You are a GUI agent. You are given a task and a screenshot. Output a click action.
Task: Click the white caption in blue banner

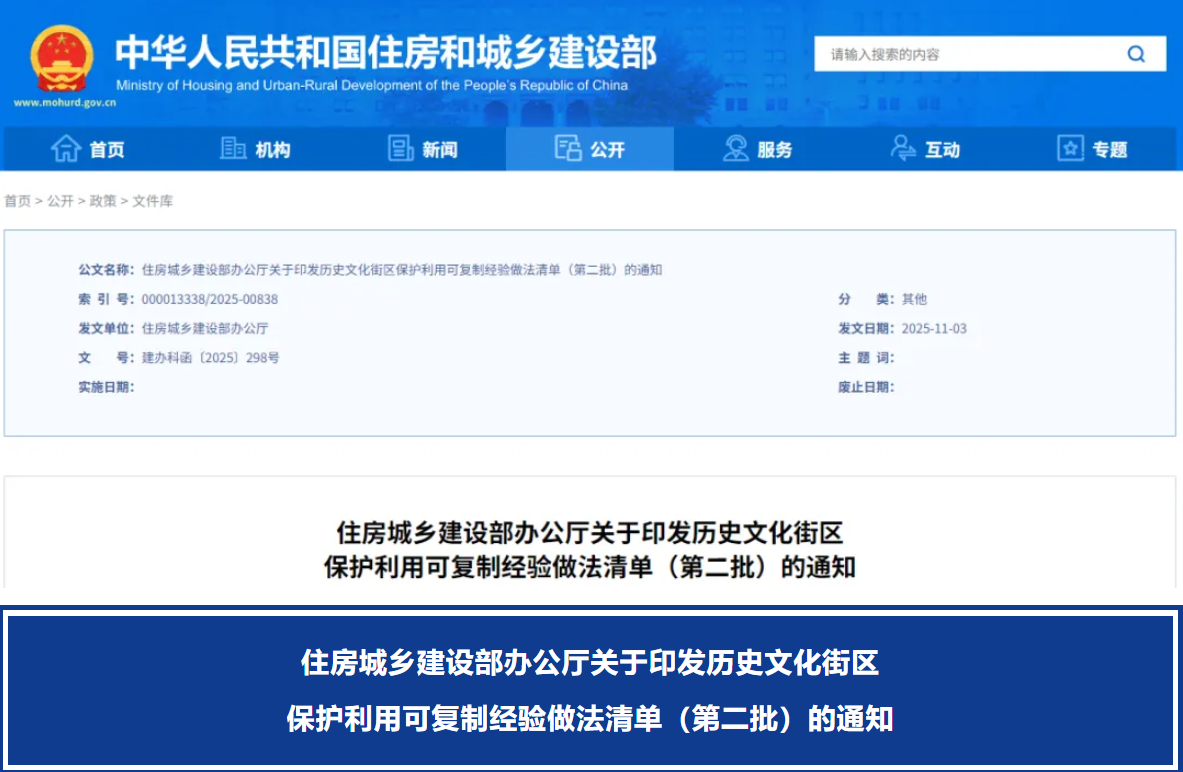coord(590,690)
